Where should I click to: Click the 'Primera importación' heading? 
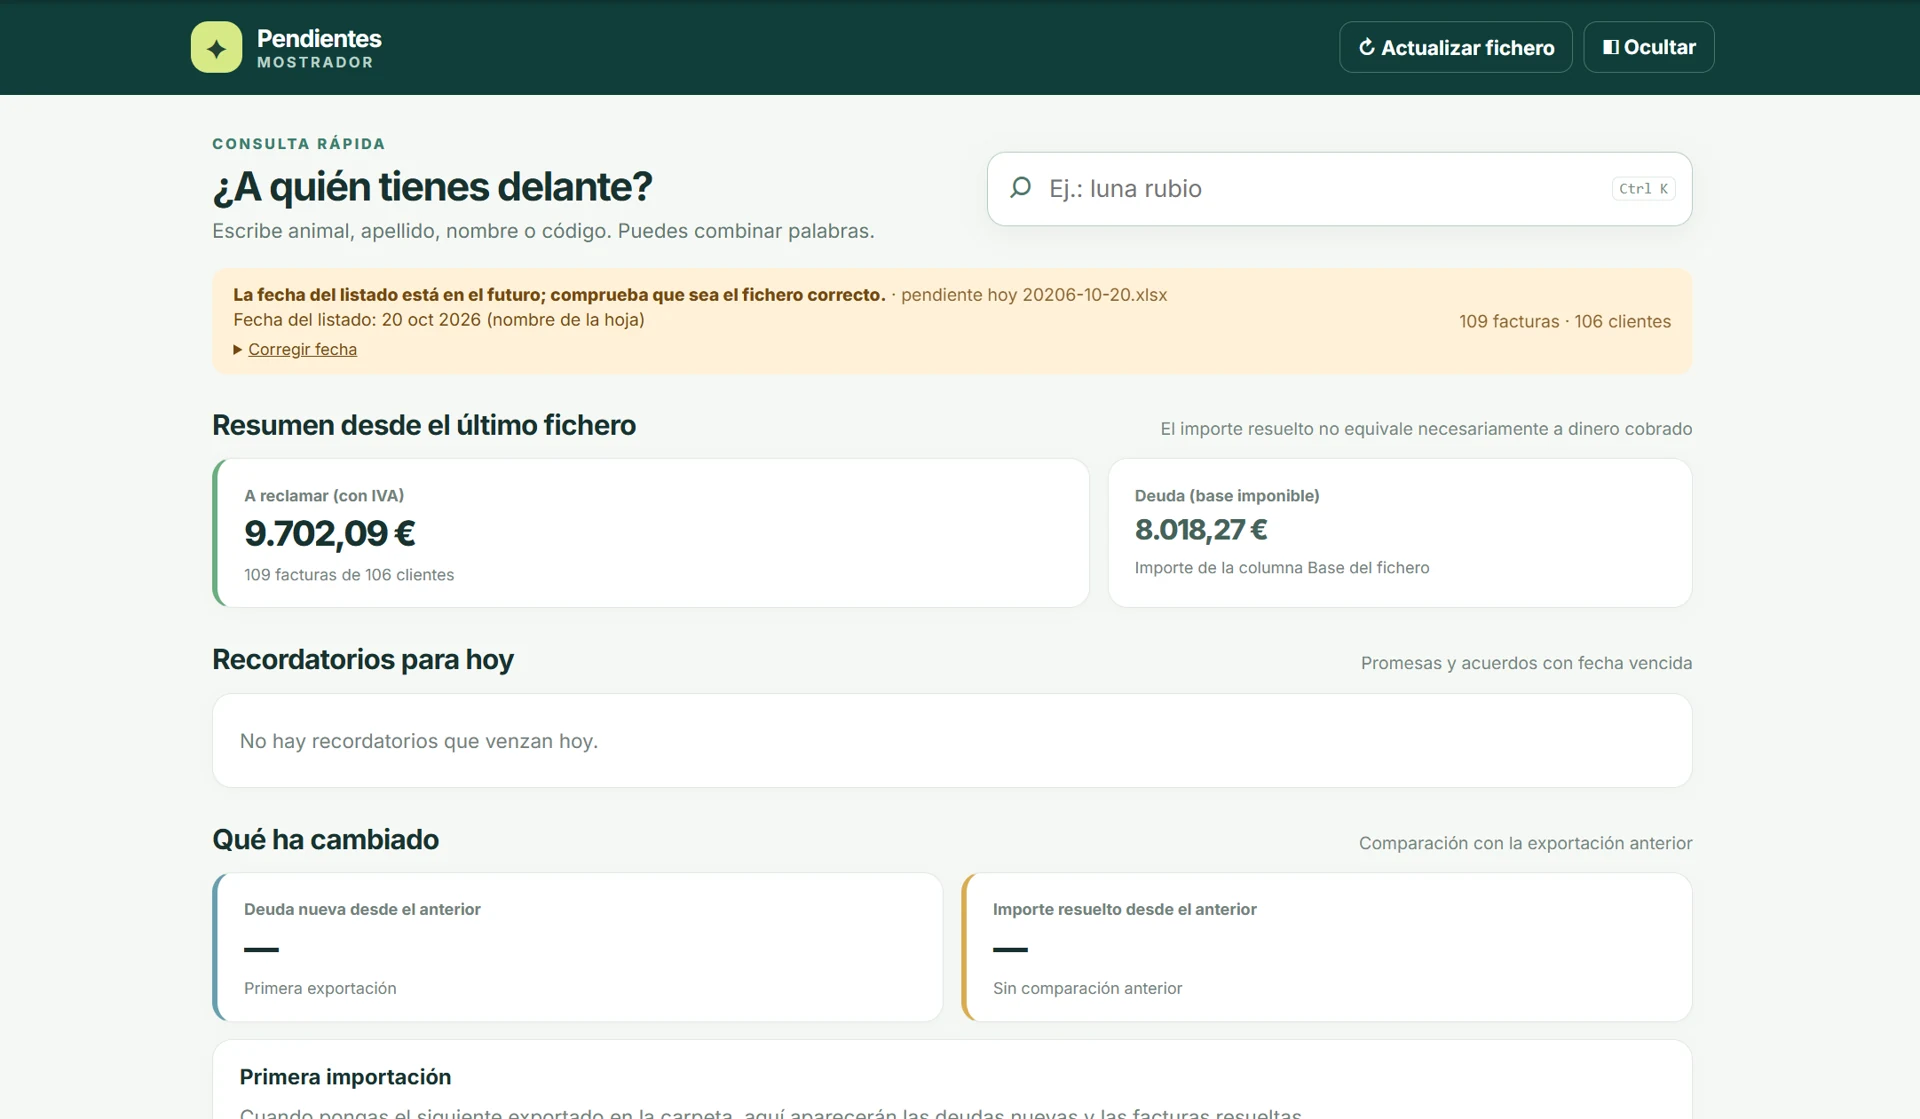(x=345, y=1077)
